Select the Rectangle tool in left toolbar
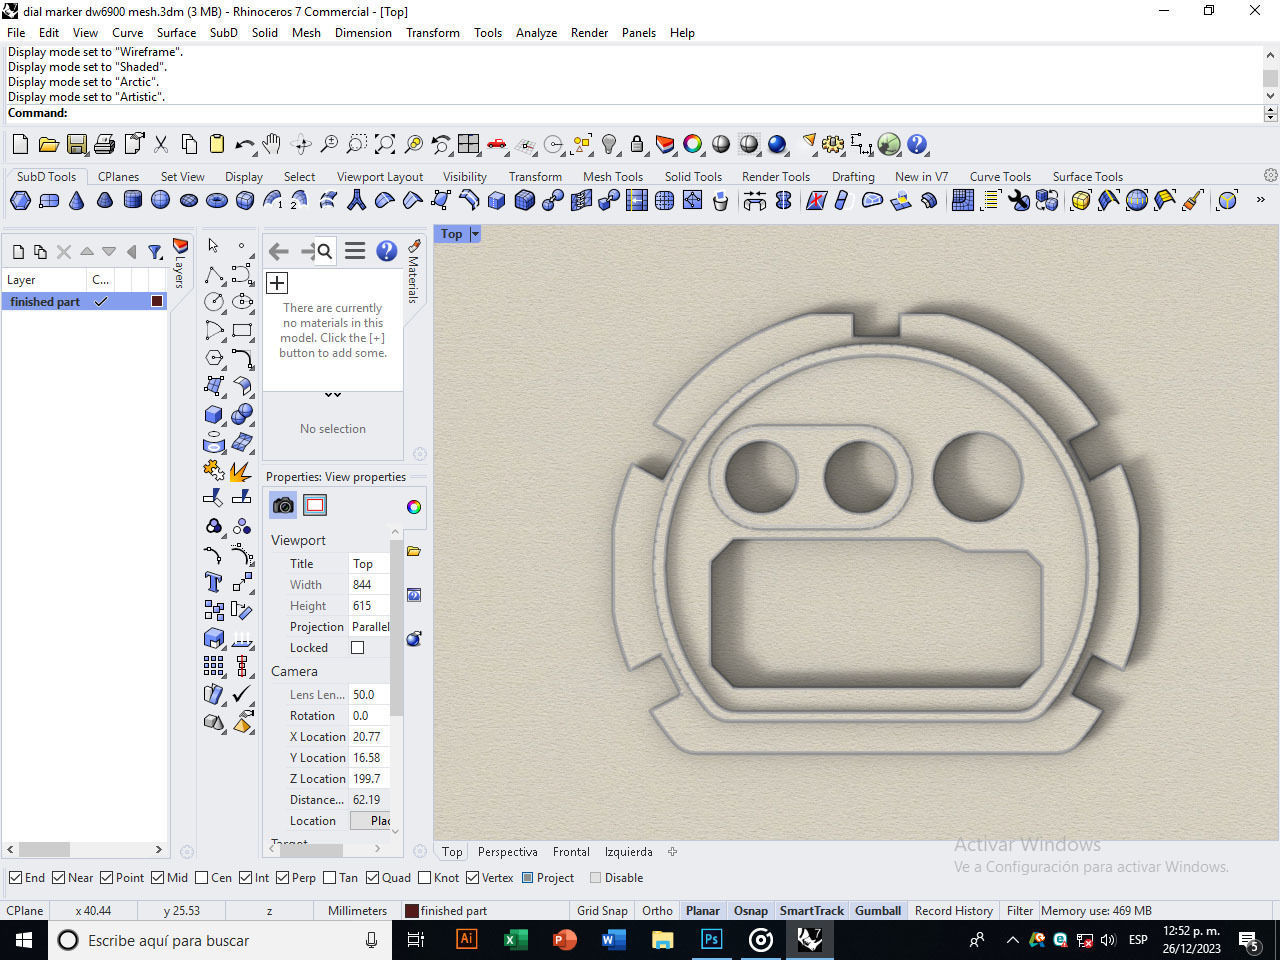 (x=242, y=330)
